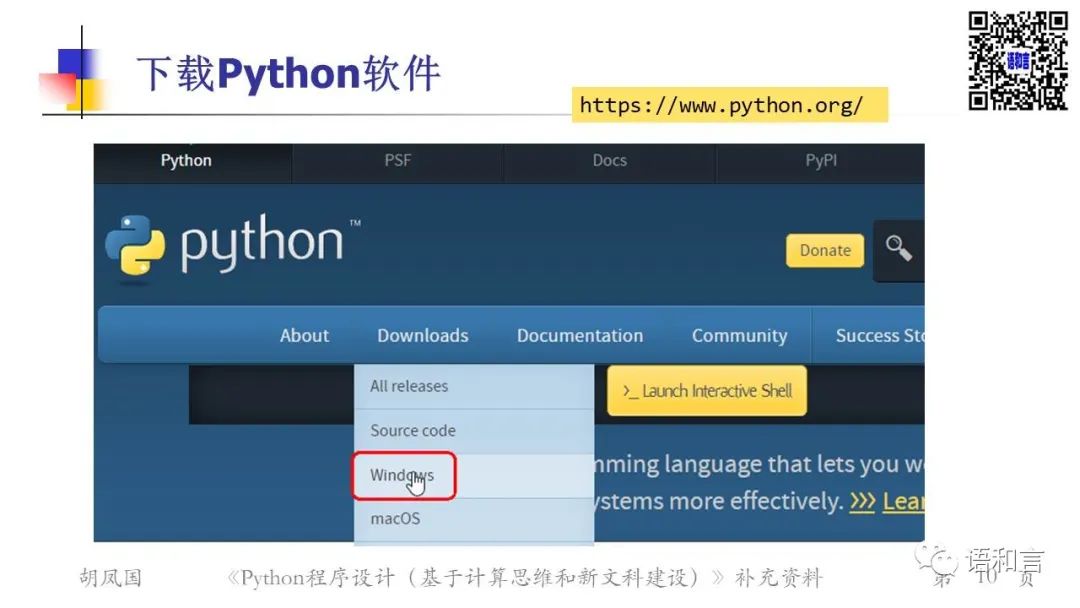Choose Windows in Downloads dropdown
1080x608 pixels.
(474, 476)
